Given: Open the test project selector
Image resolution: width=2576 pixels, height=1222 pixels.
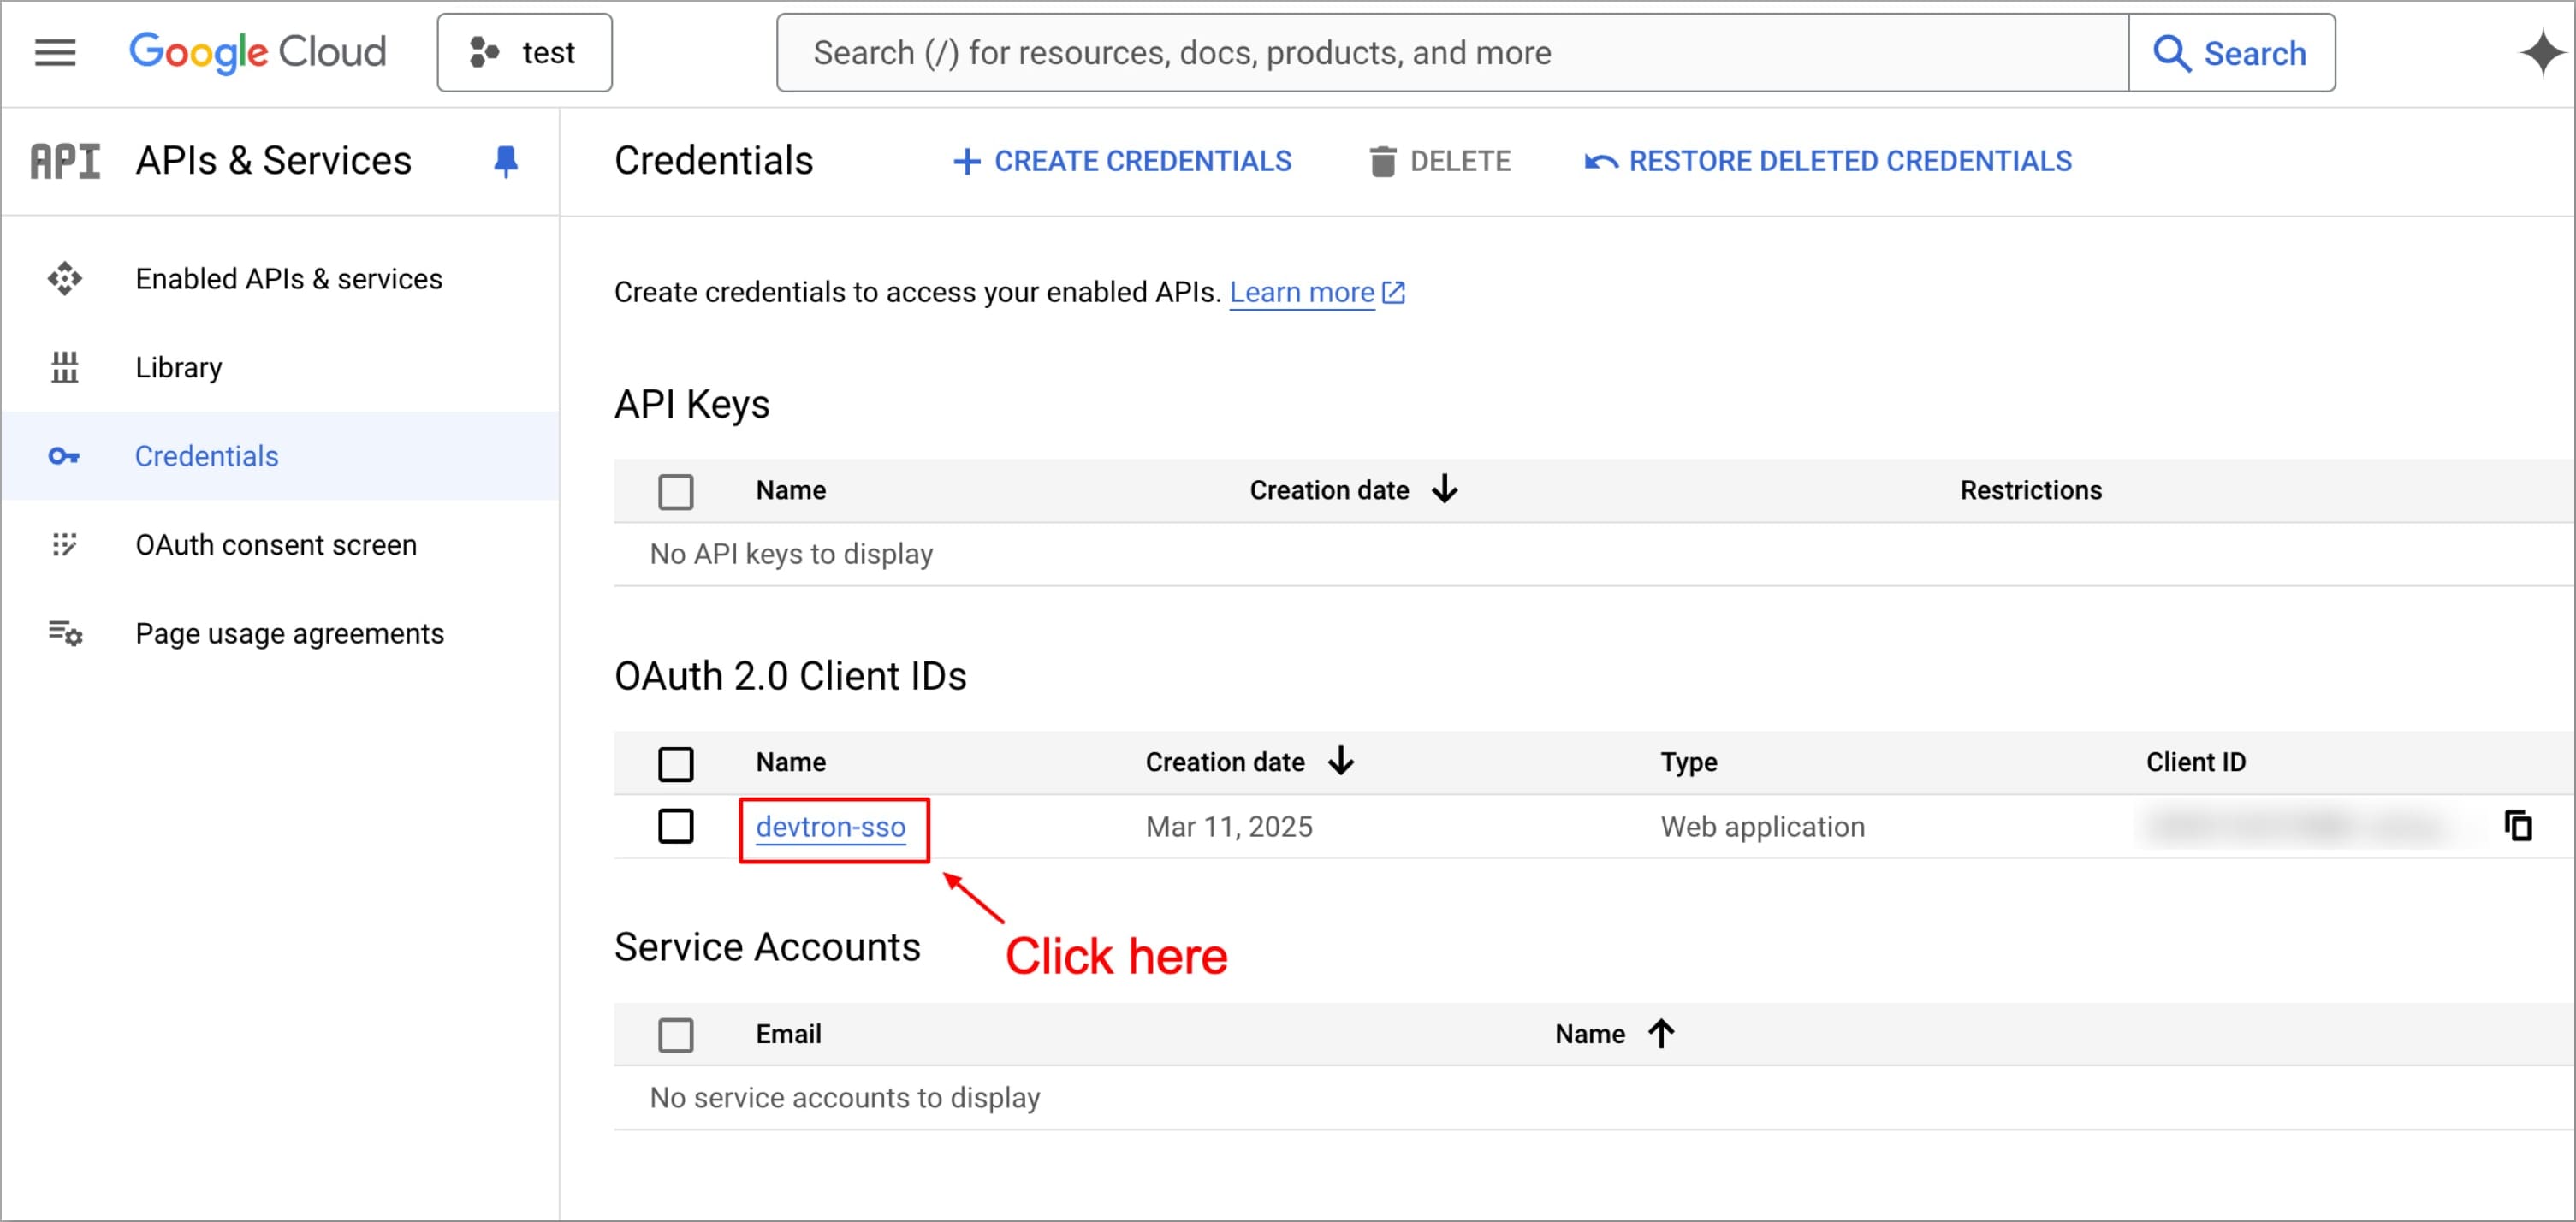Looking at the screenshot, I should click(524, 52).
